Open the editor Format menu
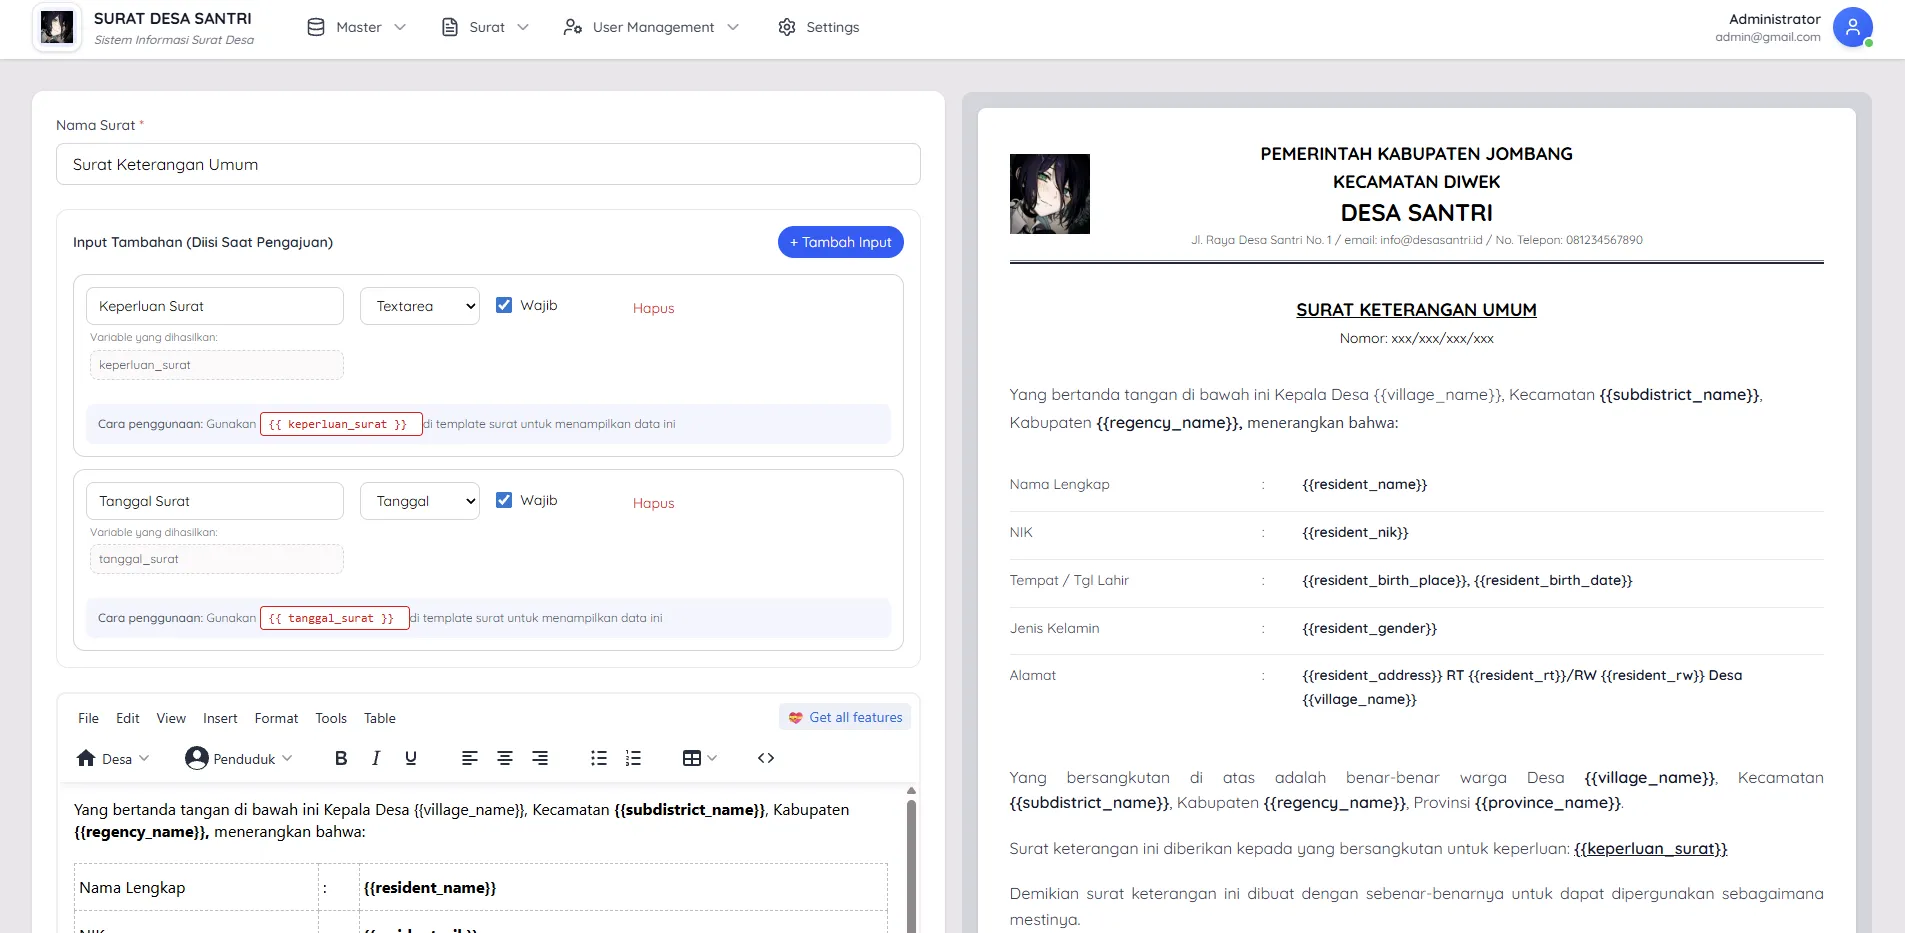1905x933 pixels. coord(276,718)
